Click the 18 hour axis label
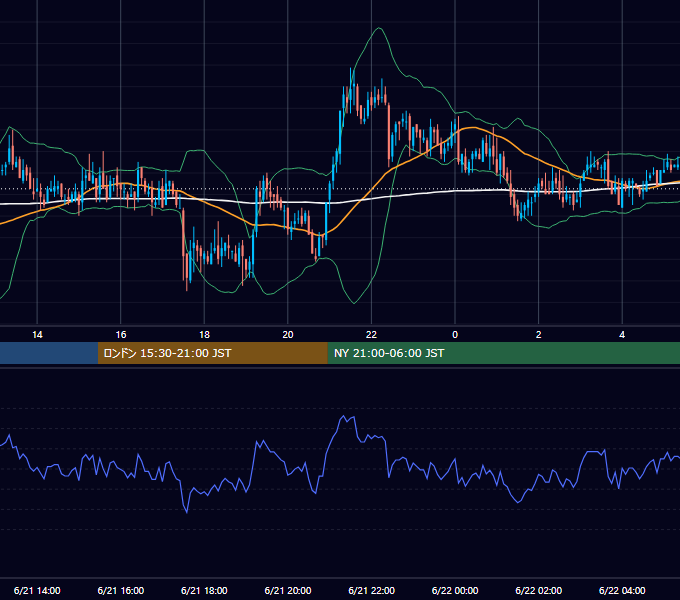Viewport: 680px width, 600px height. coord(204,335)
